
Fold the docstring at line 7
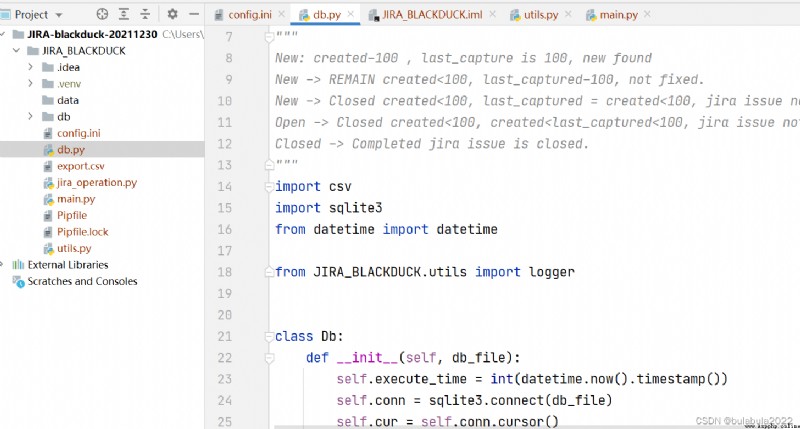269,36
